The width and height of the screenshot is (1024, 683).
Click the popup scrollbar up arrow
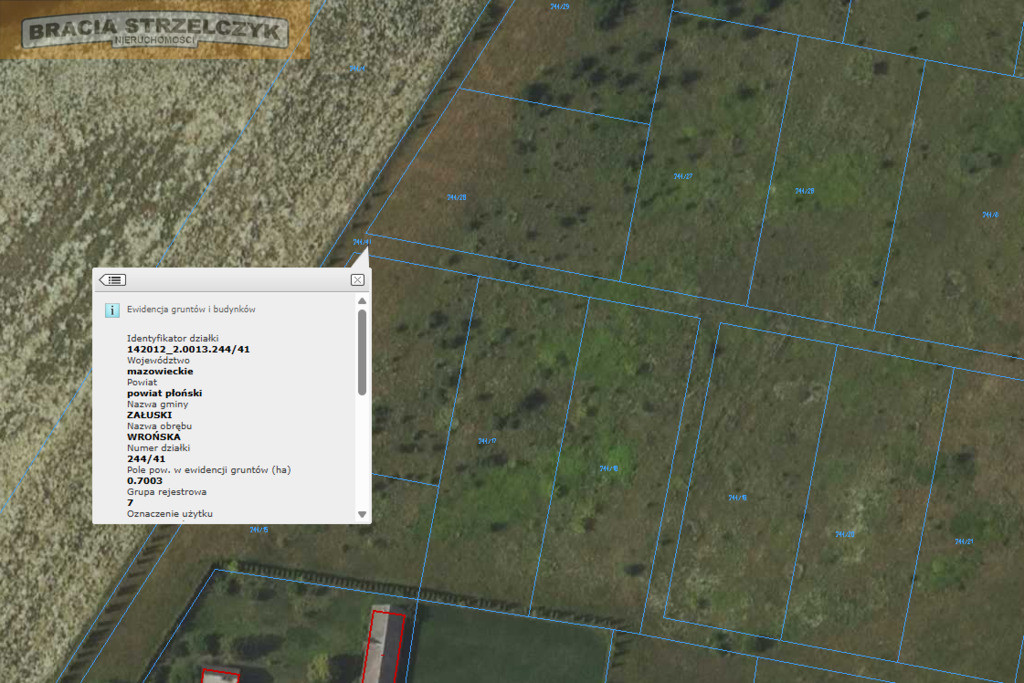[362, 301]
